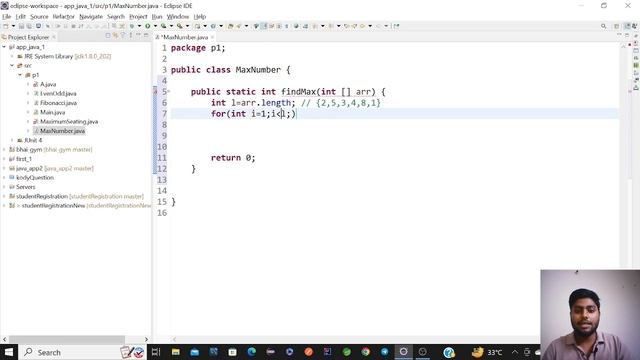Toggle Link with Editor in Project Explorer

click(x=116, y=36)
